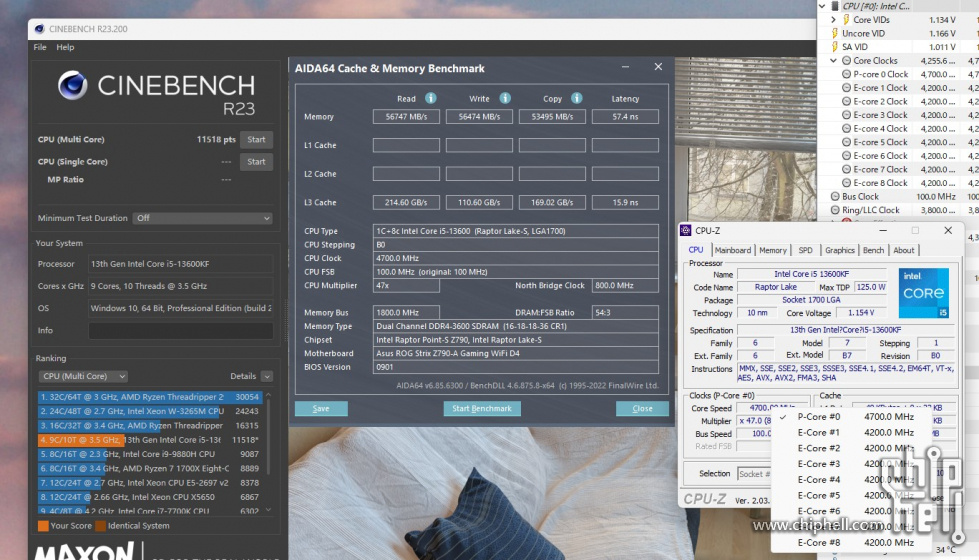This screenshot has height=560, width=979.
Task: Click the Your Score orange legend swatch
Action: pyautogui.click(x=43, y=526)
